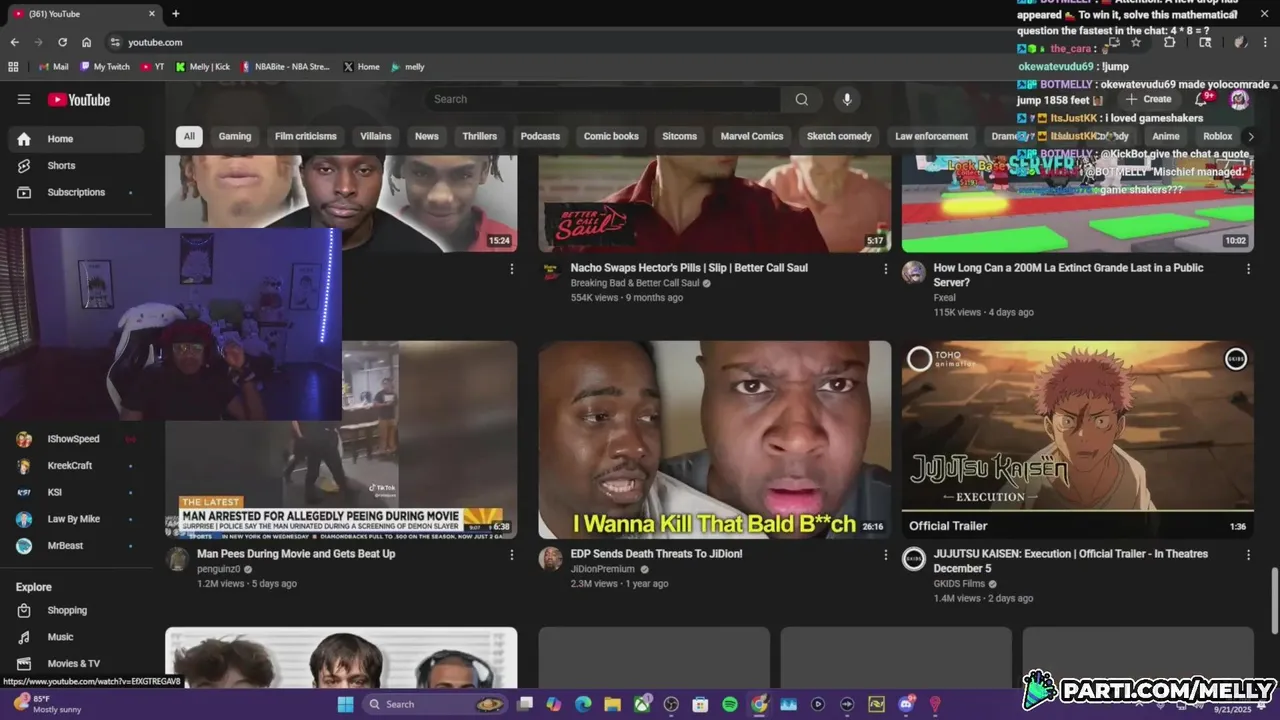The width and height of the screenshot is (1280, 720).
Task: Click the browser home icon
Action: click(87, 42)
